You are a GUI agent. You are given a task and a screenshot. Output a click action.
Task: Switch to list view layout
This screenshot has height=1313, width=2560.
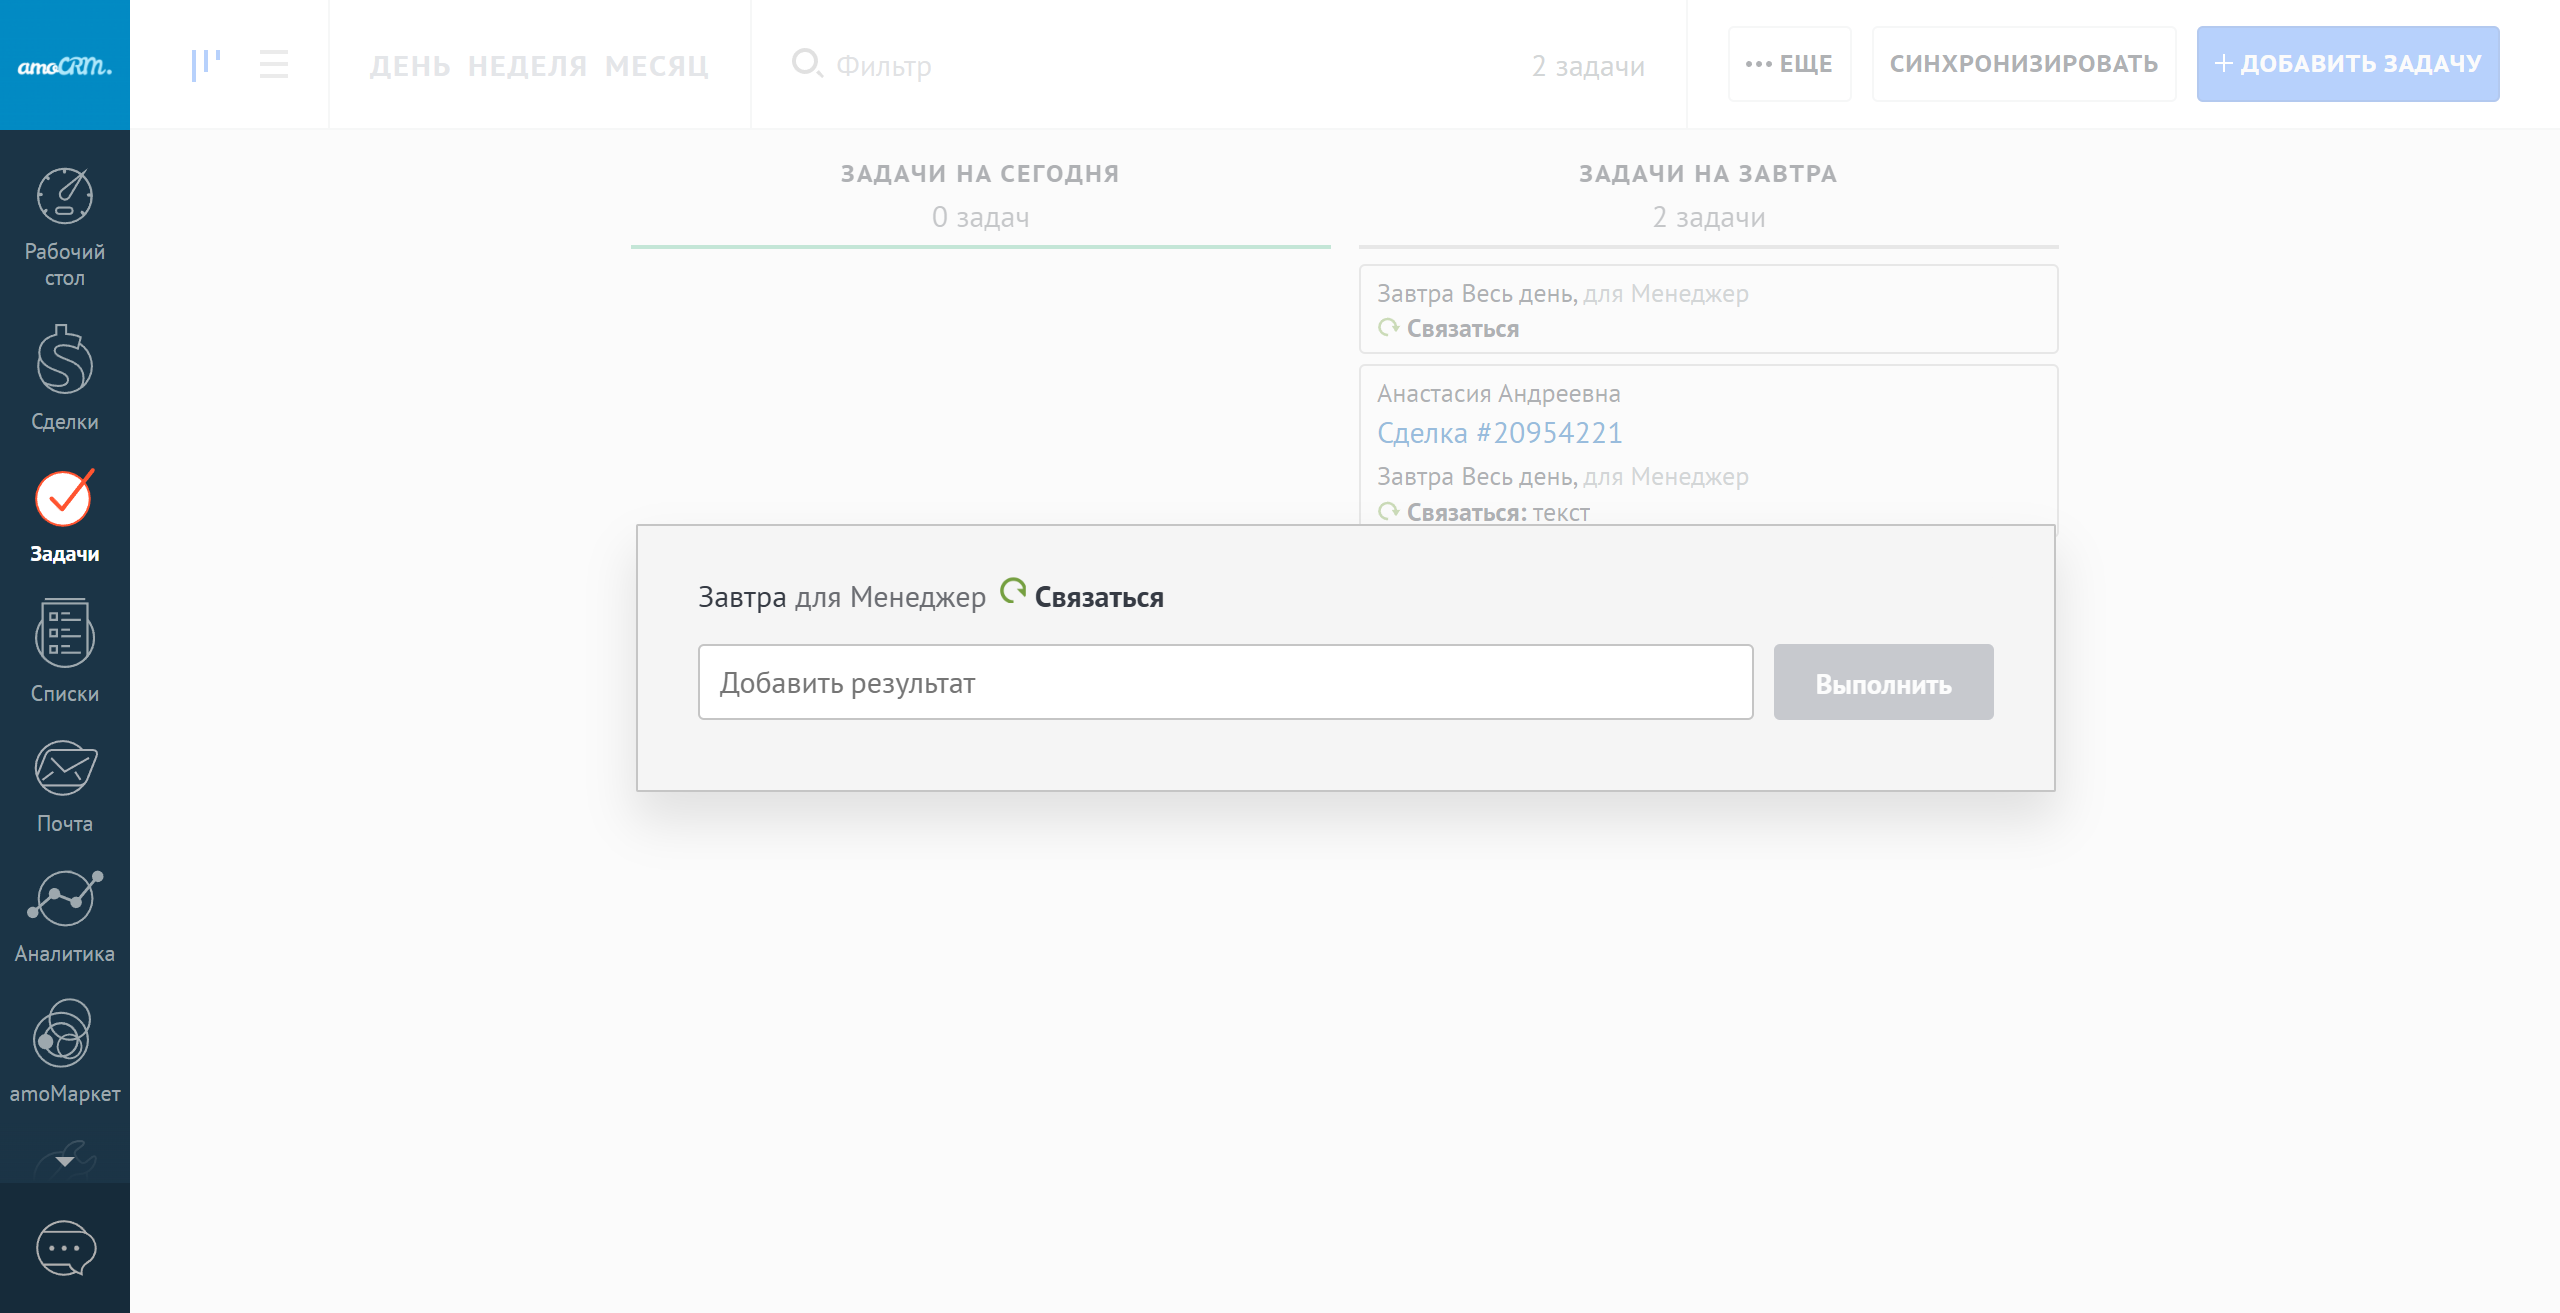tap(273, 65)
